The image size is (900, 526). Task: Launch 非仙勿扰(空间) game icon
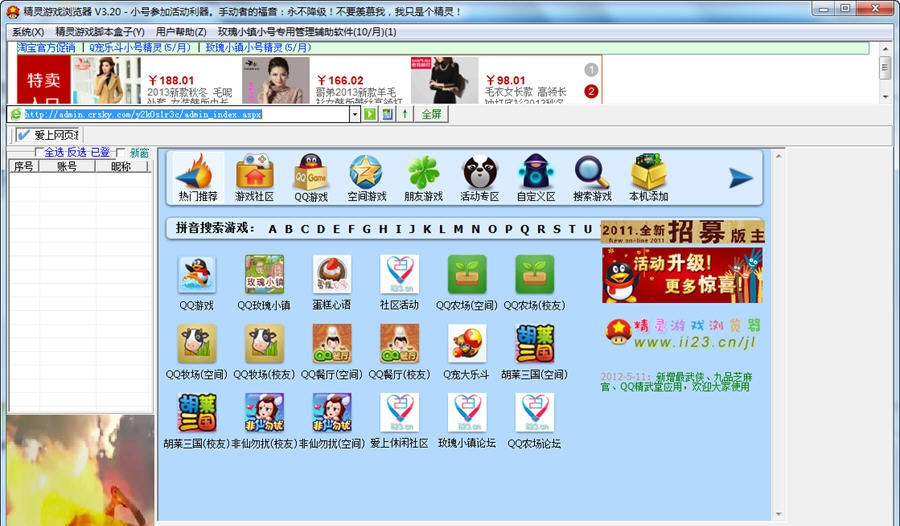[x=332, y=412]
